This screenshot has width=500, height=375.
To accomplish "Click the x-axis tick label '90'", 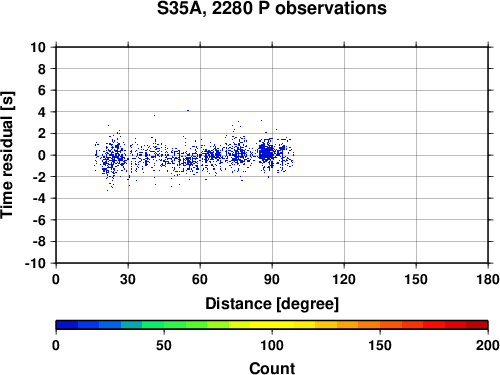I will tap(272, 279).
